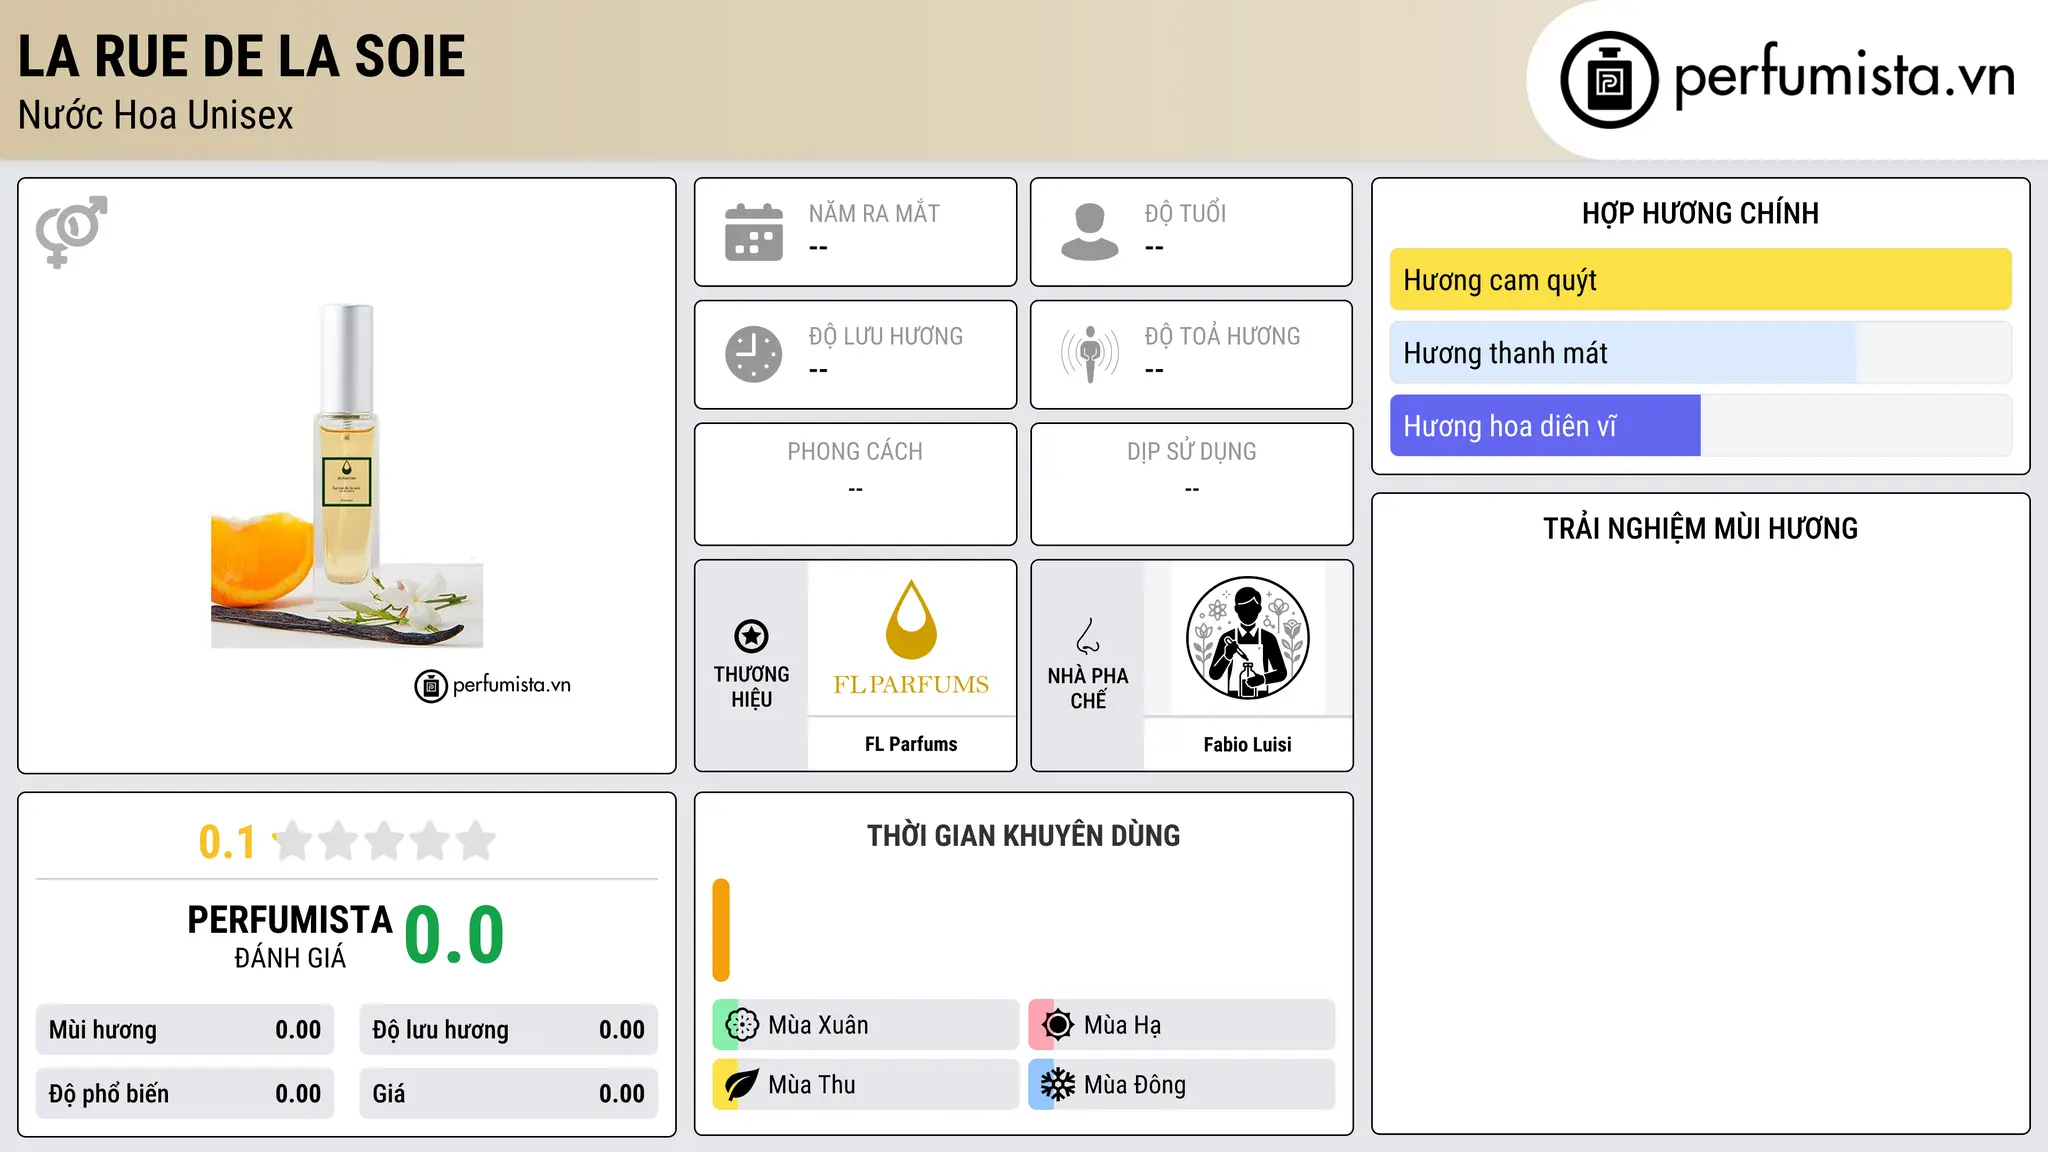Click the Mùa Thu season button
Screen dimensions: 2048x1152
[x=865, y=1085]
